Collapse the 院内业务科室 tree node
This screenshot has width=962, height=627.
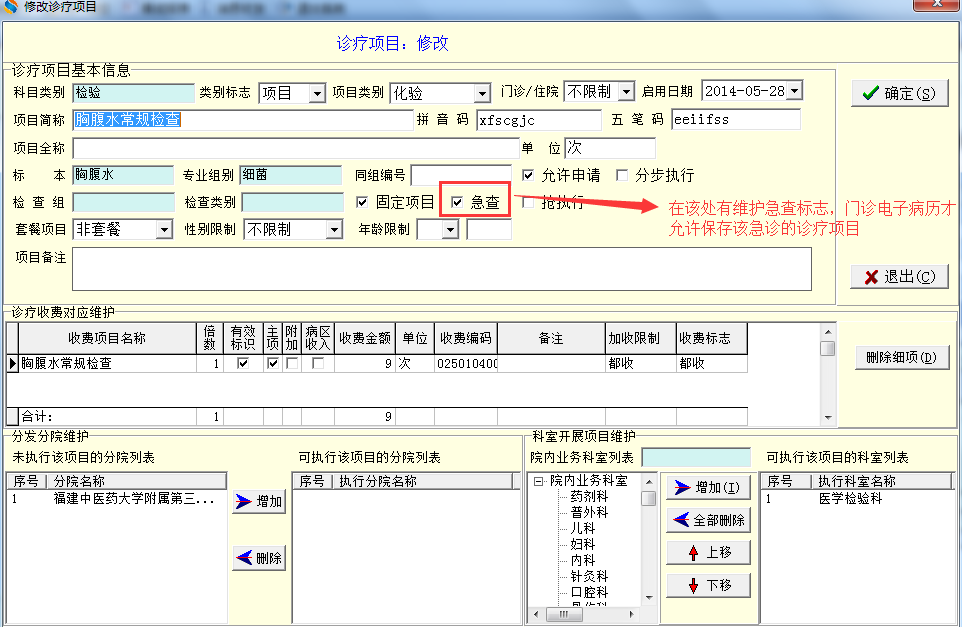point(538,481)
